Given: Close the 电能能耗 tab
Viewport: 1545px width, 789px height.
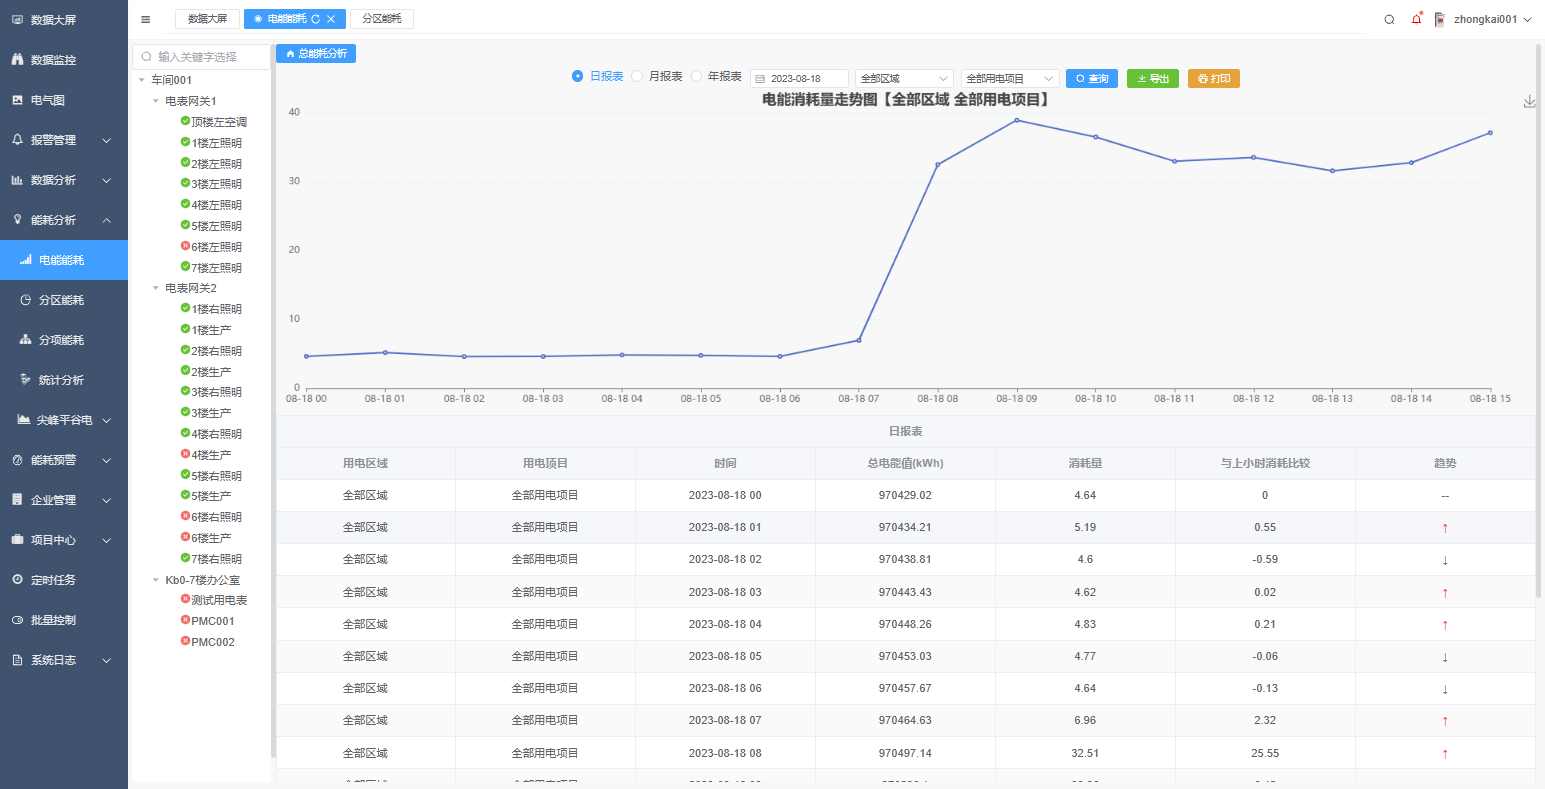Looking at the screenshot, I should [x=331, y=19].
